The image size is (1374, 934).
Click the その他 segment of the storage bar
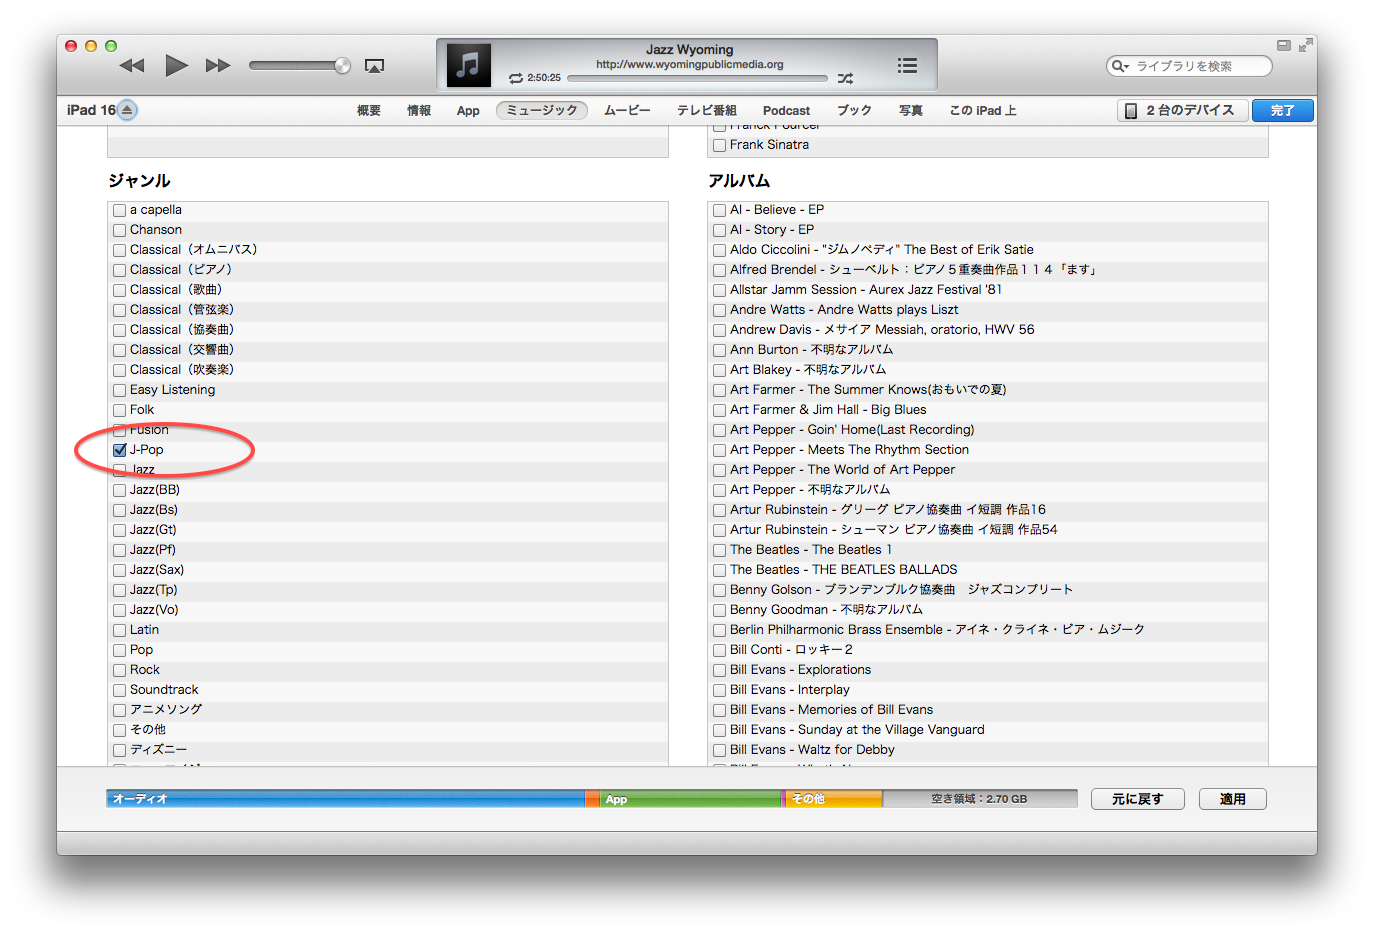tap(832, 799)
